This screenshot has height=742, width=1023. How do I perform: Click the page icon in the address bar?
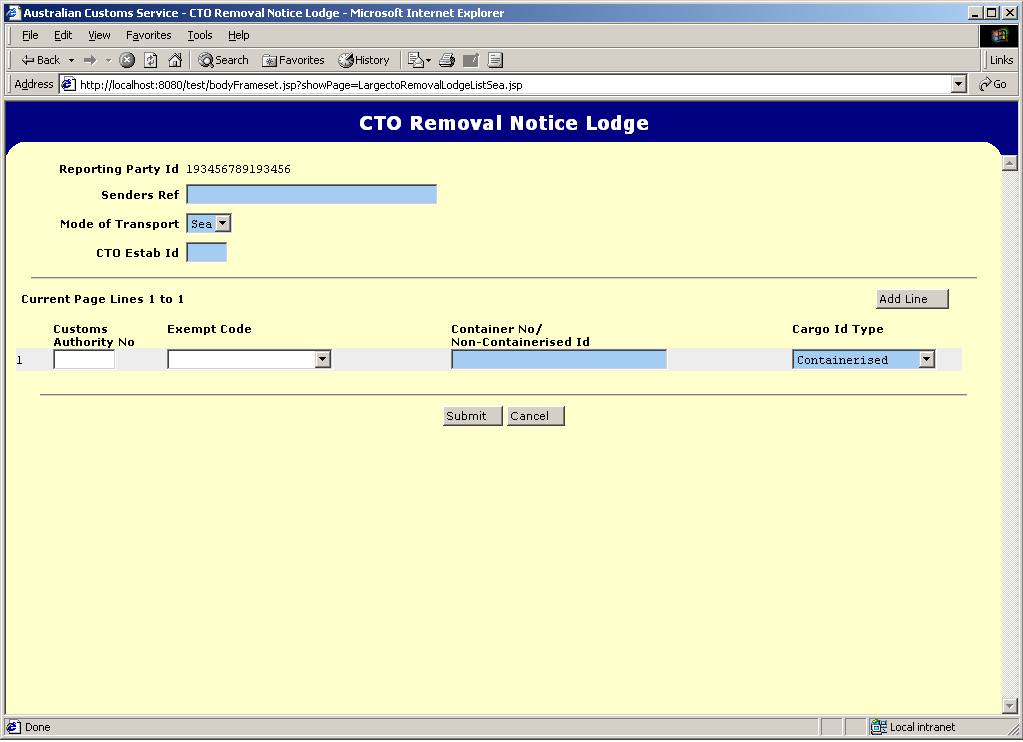[69, 85]
